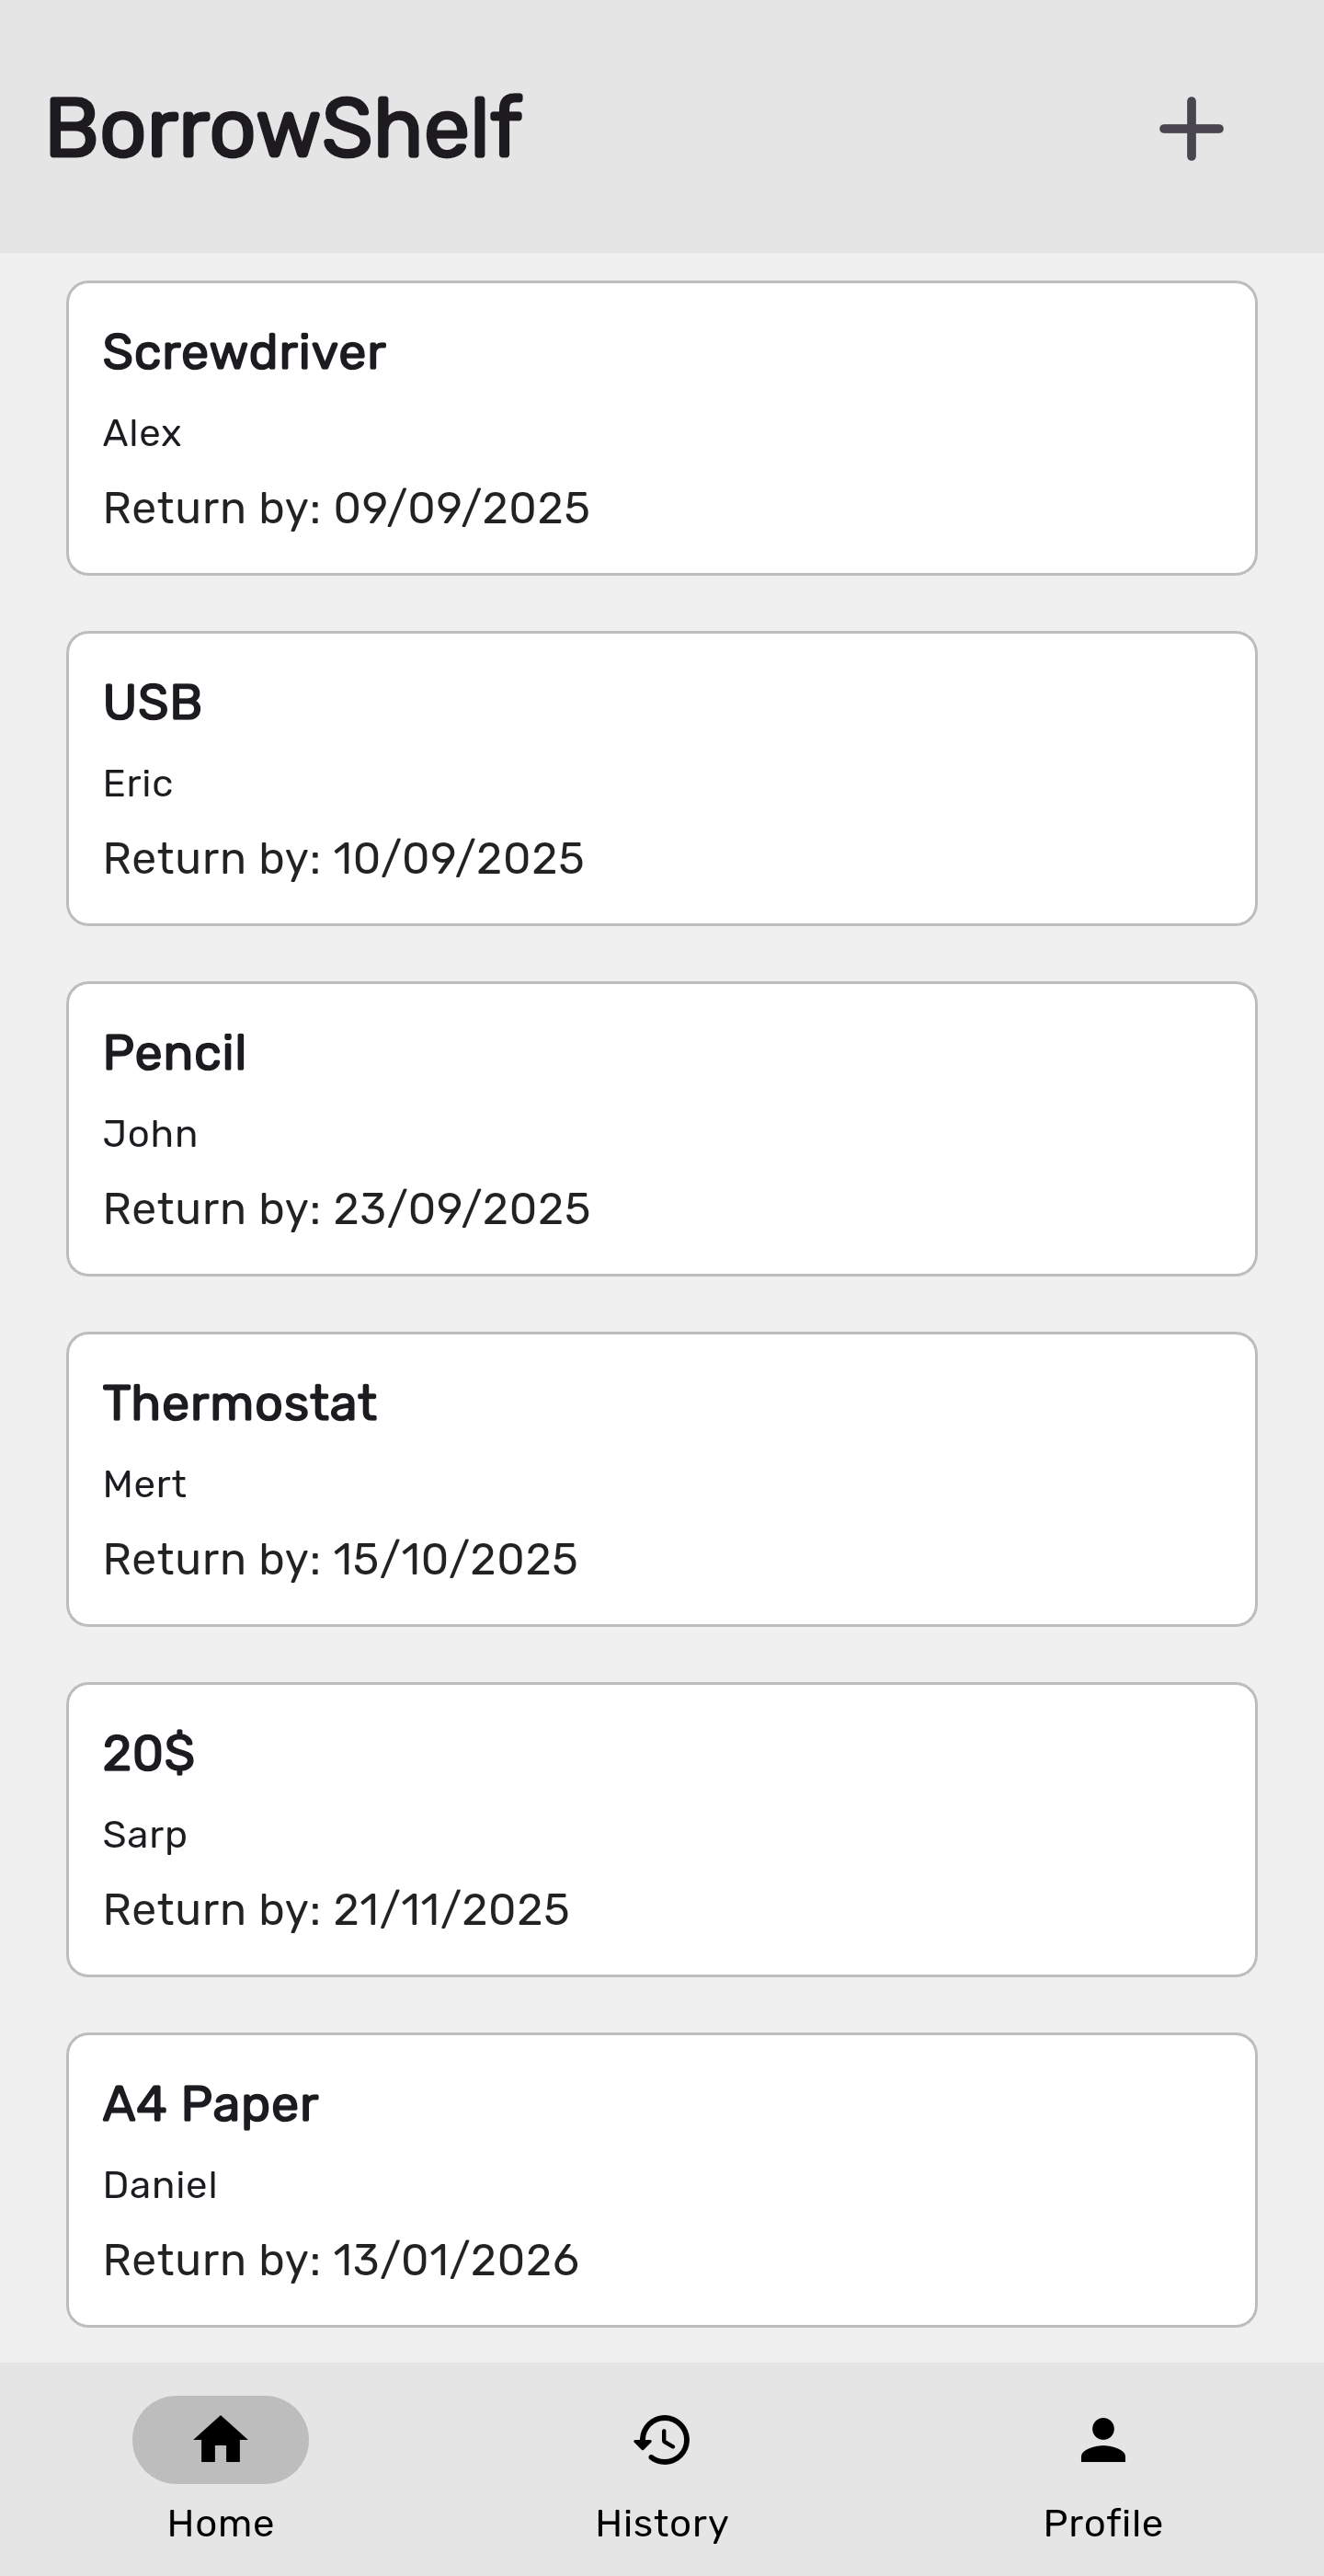Screen dimensions: 1324x2576
Task: Open the A4 Paper item card
Action: (661, 2180)
